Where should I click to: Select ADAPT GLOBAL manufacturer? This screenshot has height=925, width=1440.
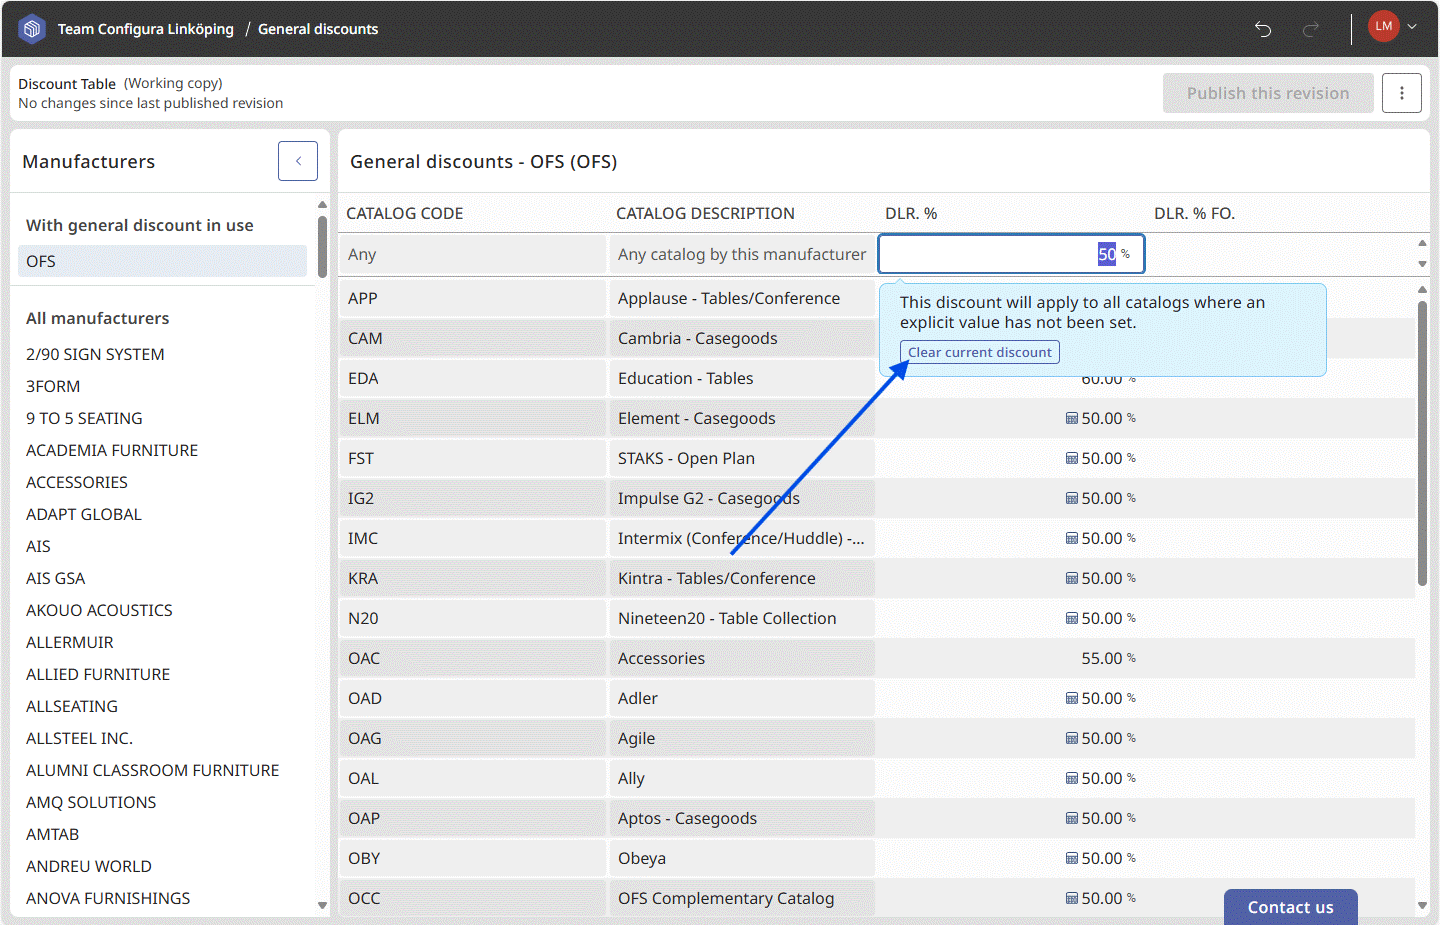[84, 514]
